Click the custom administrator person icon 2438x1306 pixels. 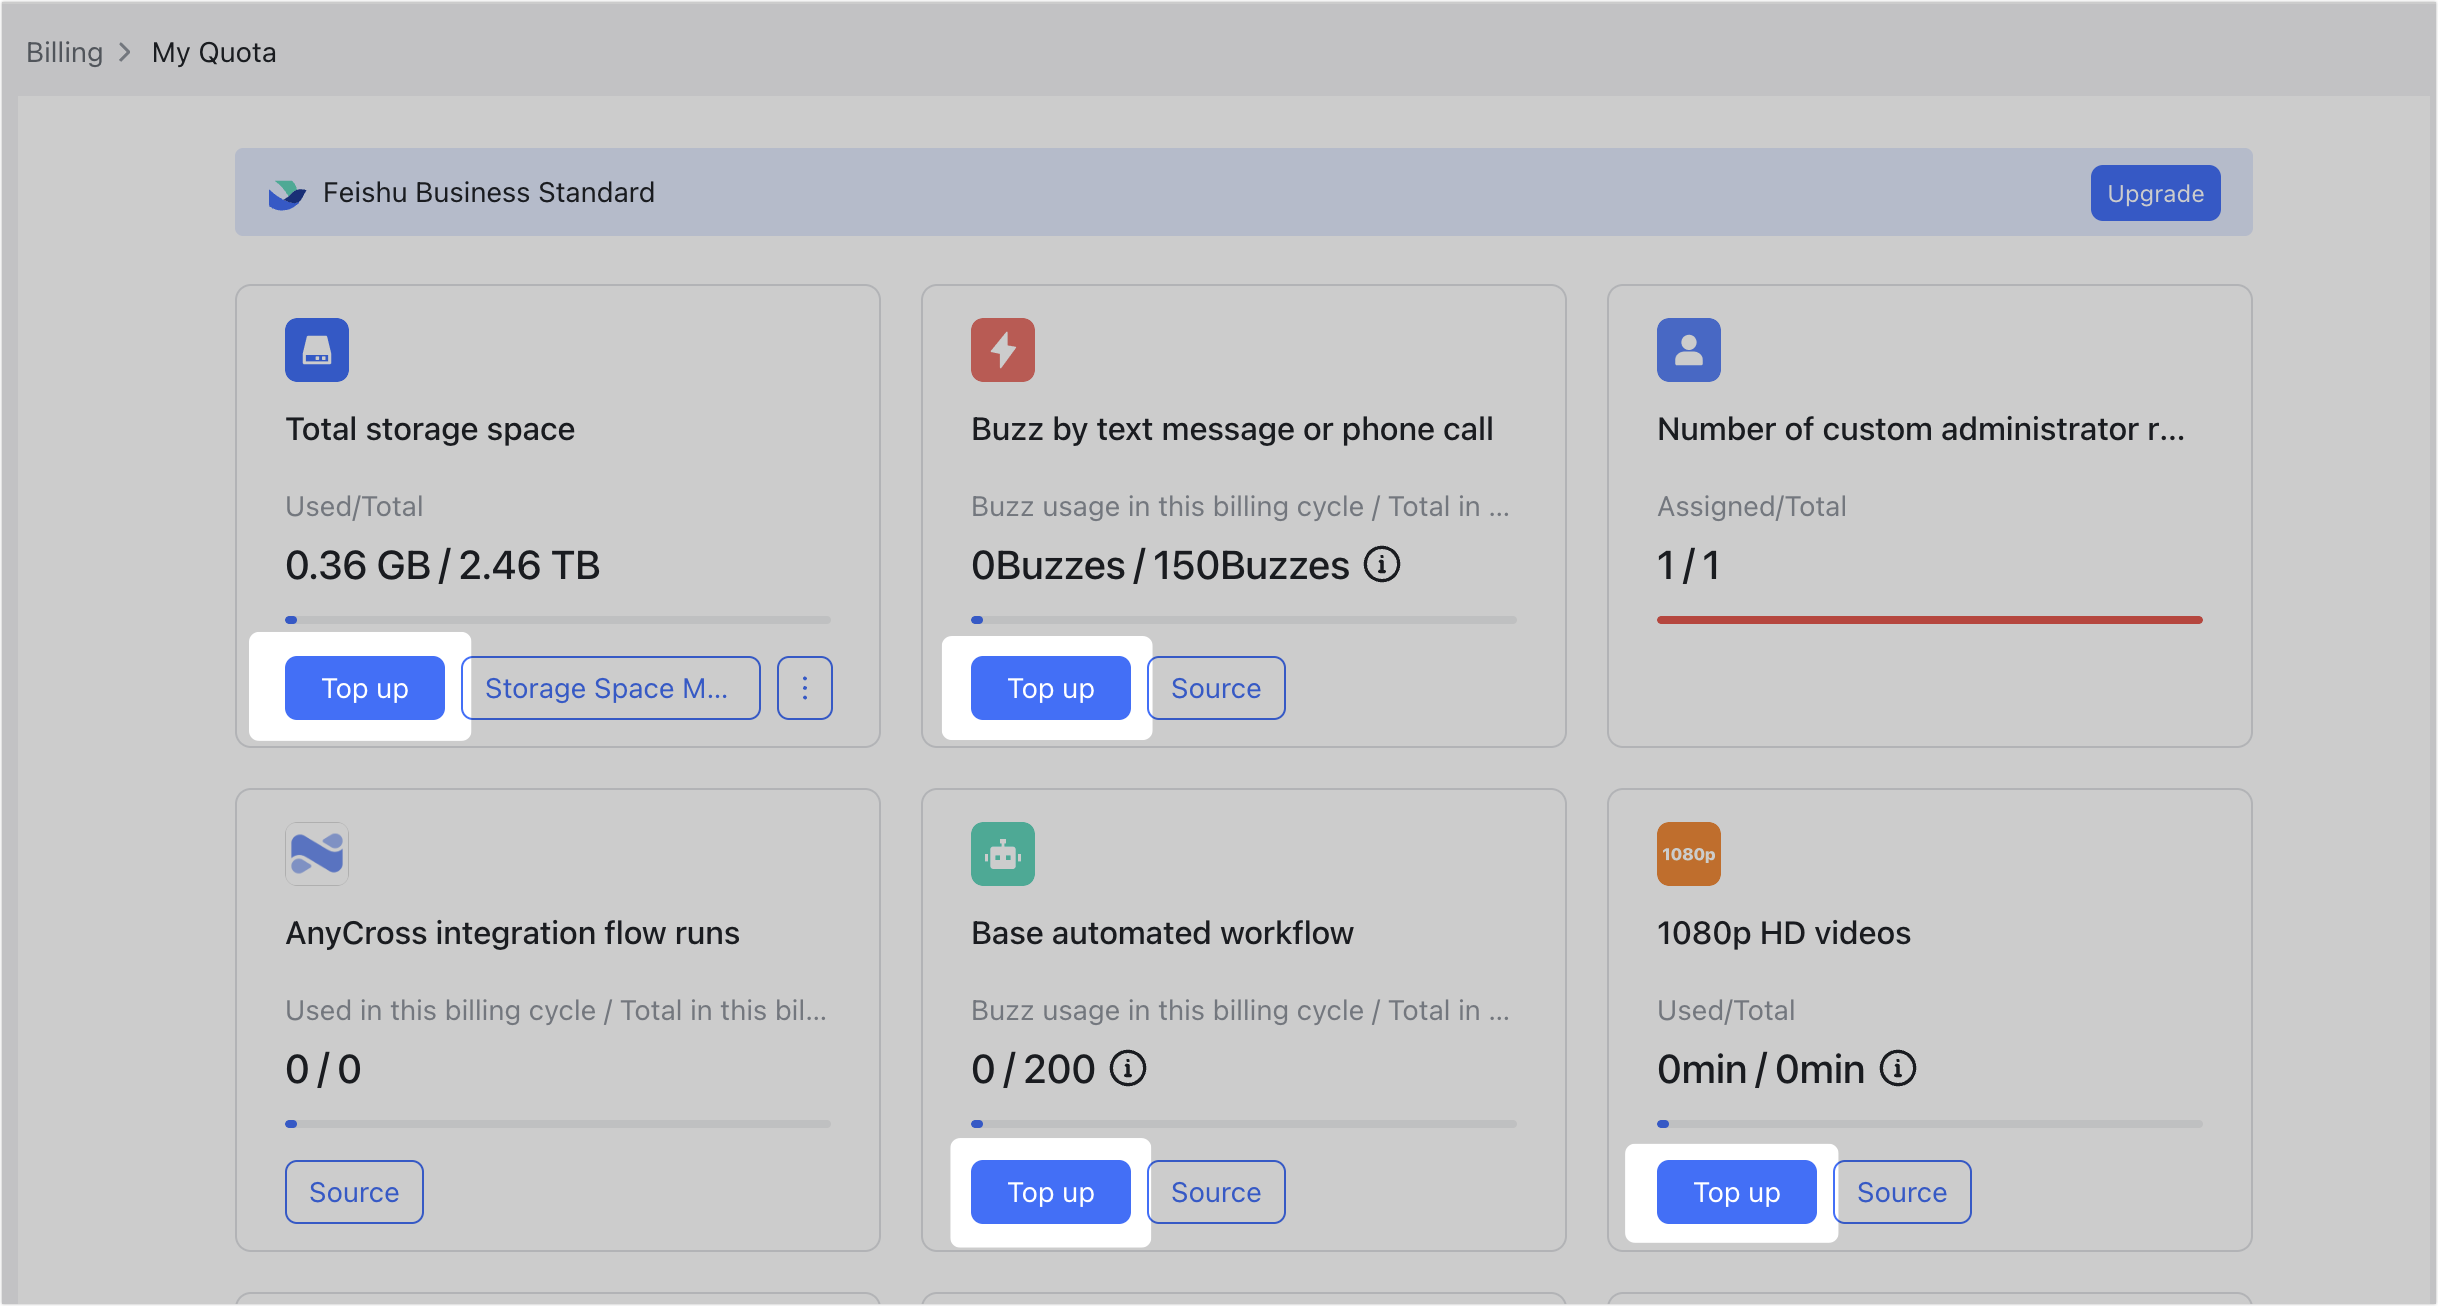tap(1688, 350)
